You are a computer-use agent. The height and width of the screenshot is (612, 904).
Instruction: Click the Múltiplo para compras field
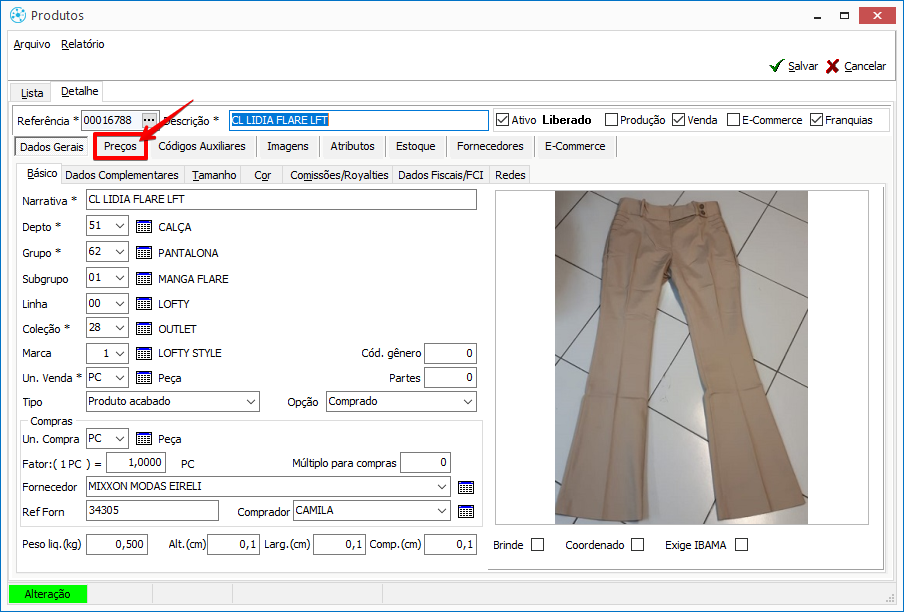point(425,463)
